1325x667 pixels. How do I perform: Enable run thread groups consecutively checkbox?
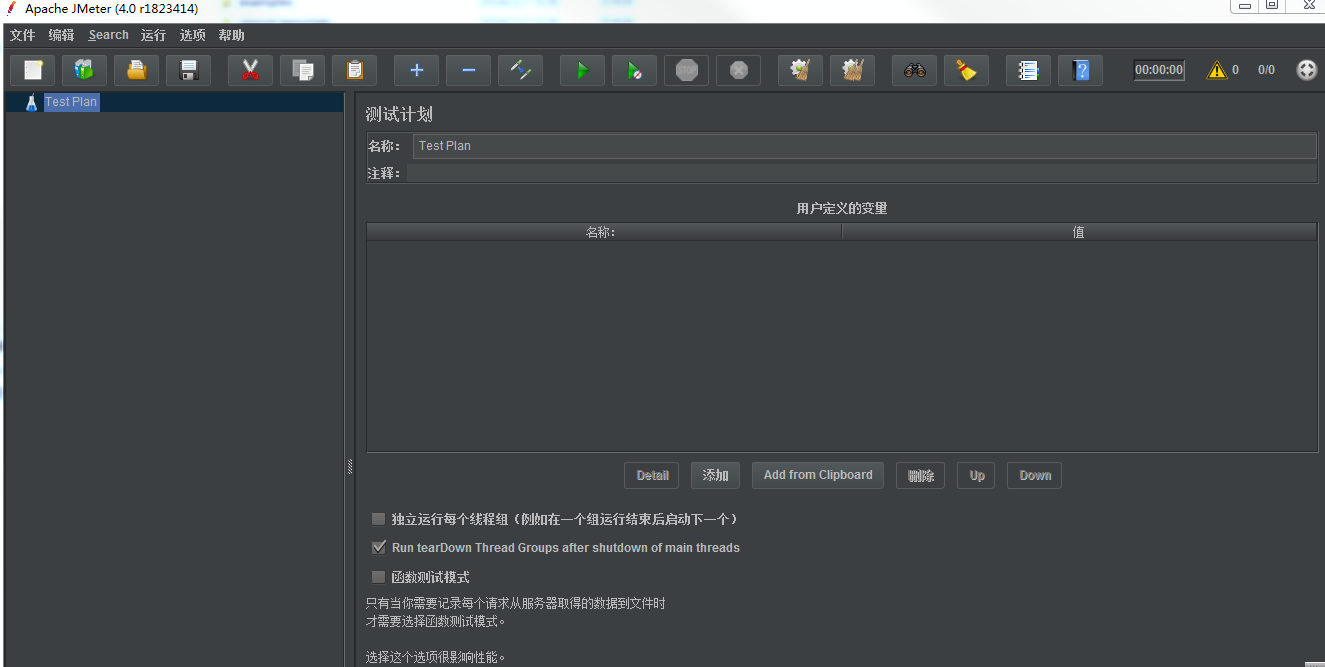pos(378,519)
